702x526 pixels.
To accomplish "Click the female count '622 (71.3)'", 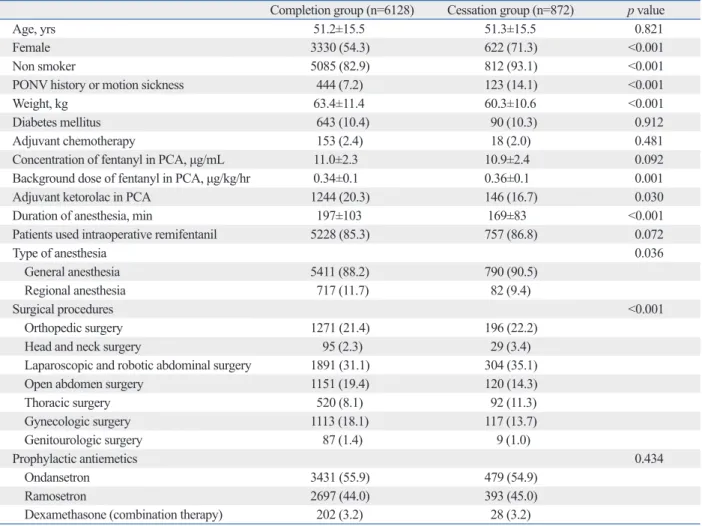I will coord(510,47).
